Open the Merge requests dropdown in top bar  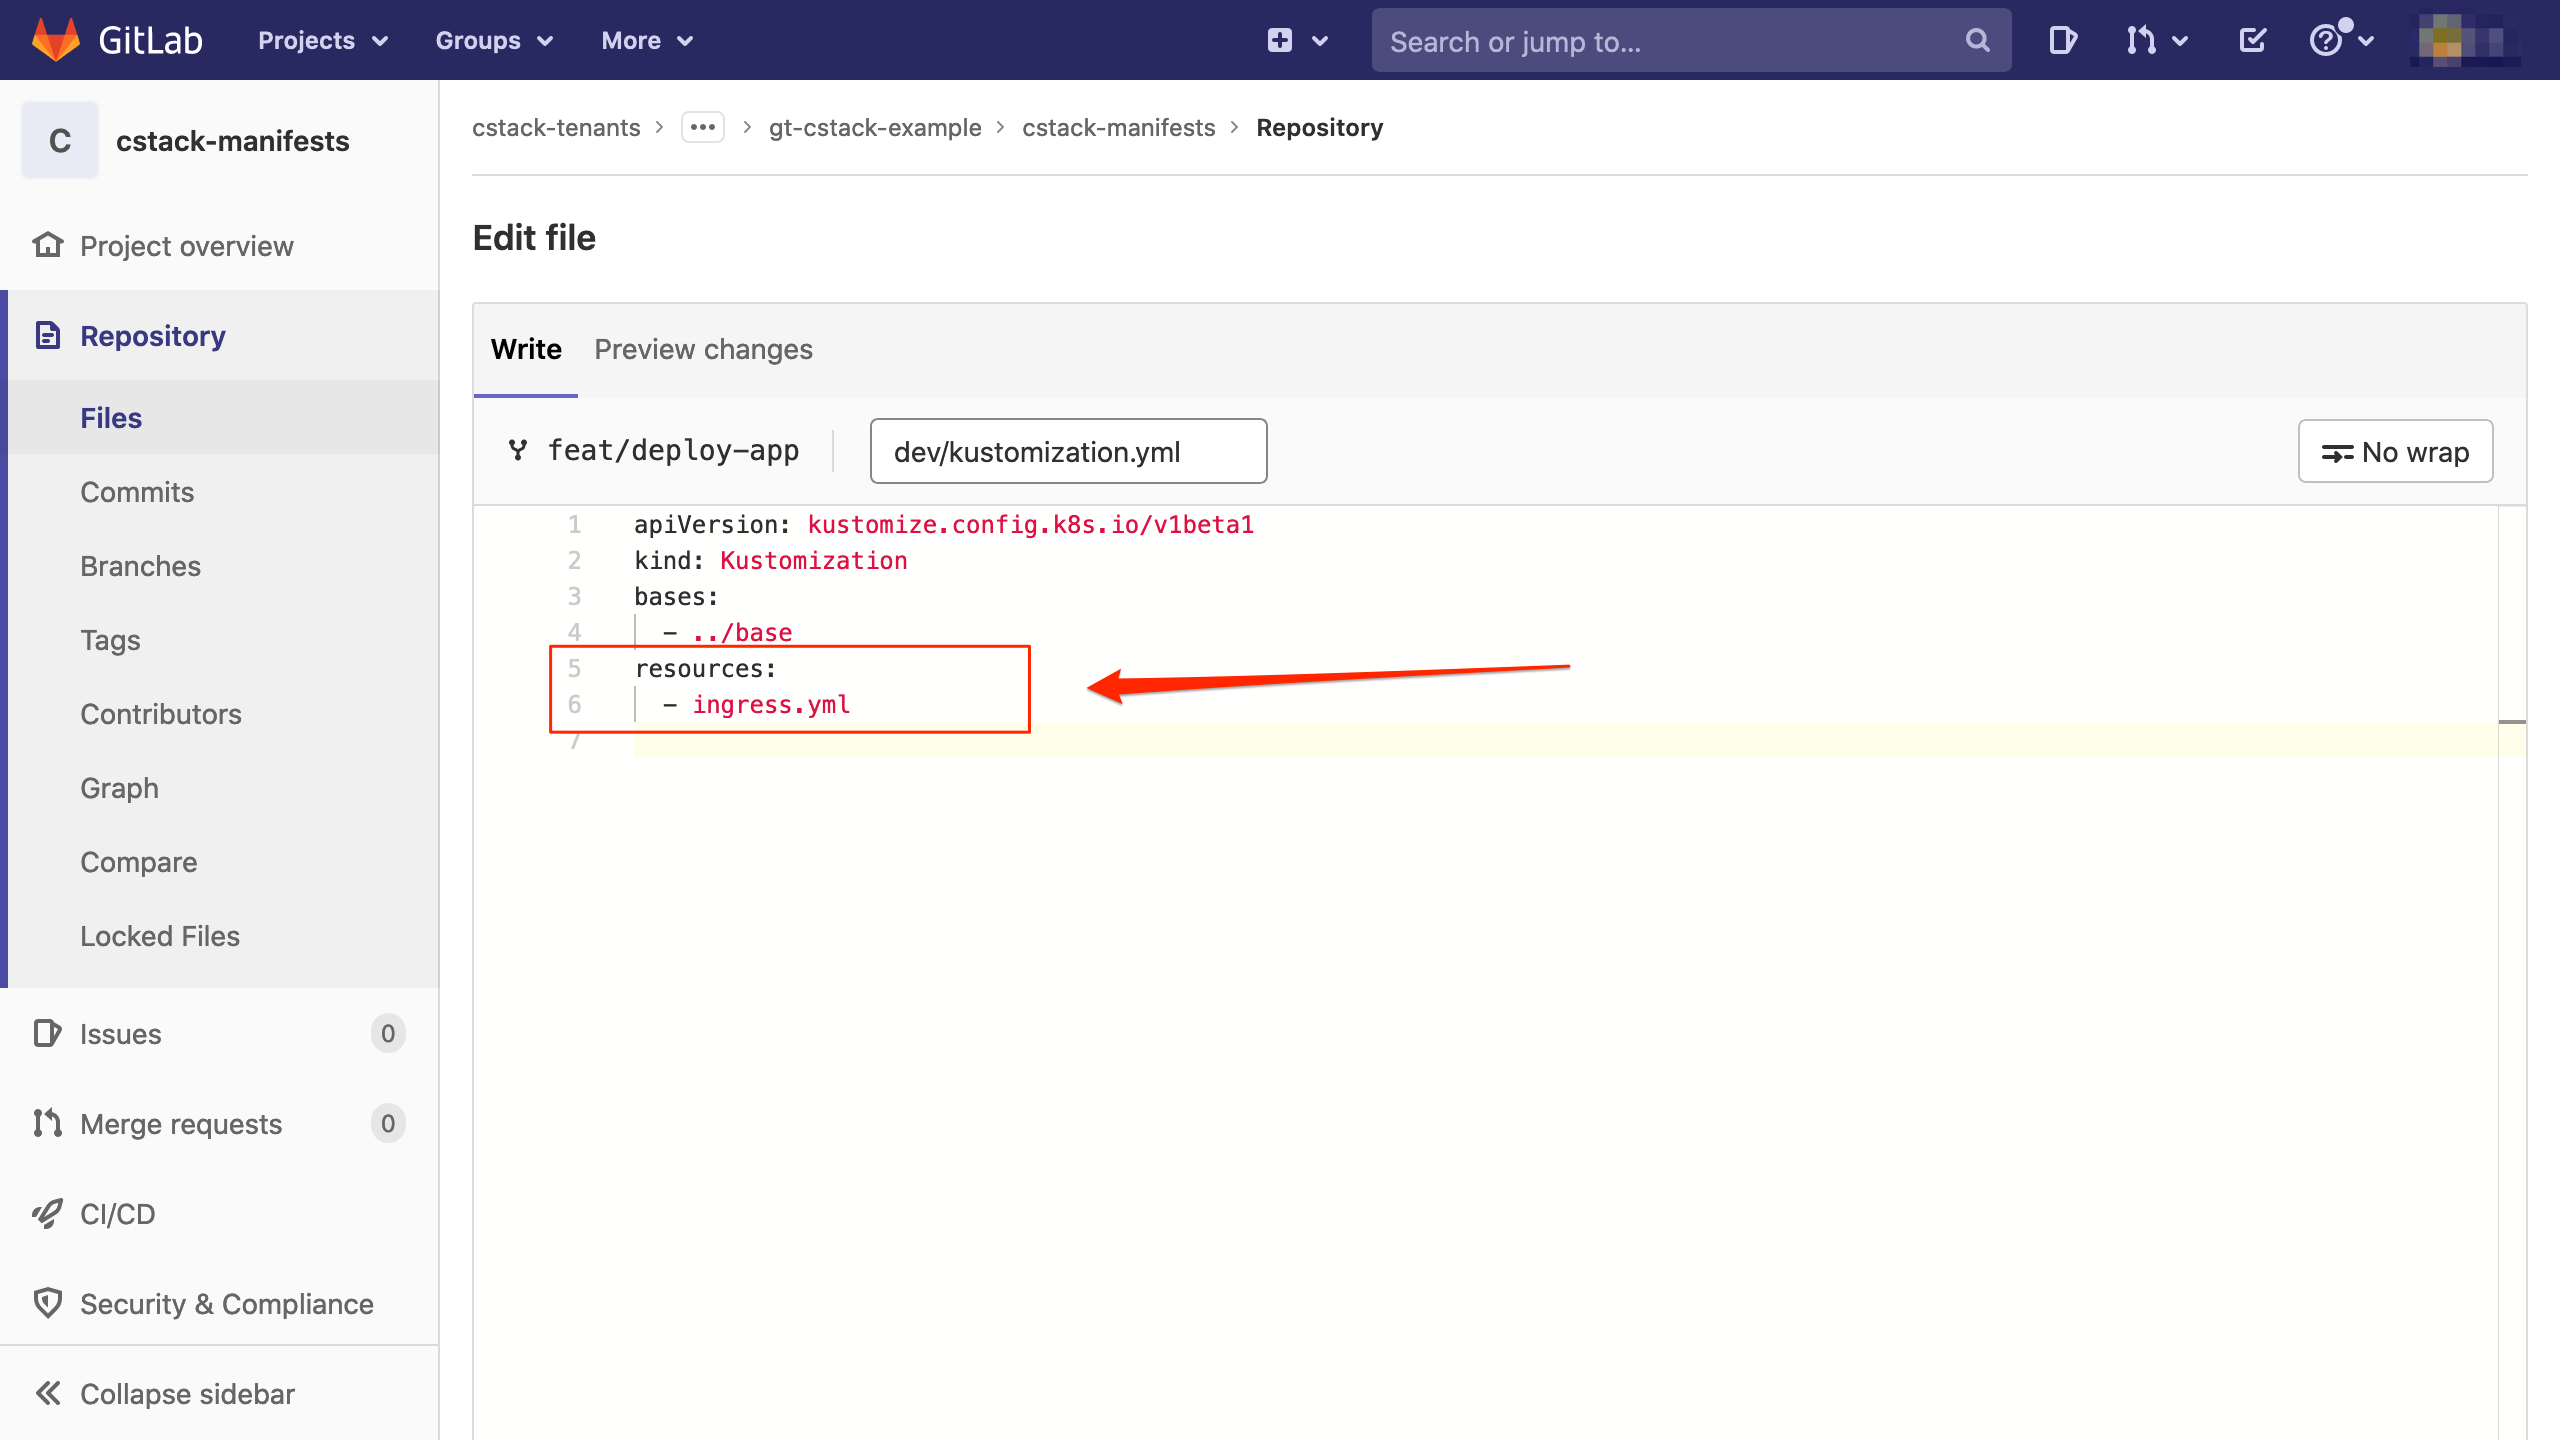pyautogui.click(x=2157, y=40)
